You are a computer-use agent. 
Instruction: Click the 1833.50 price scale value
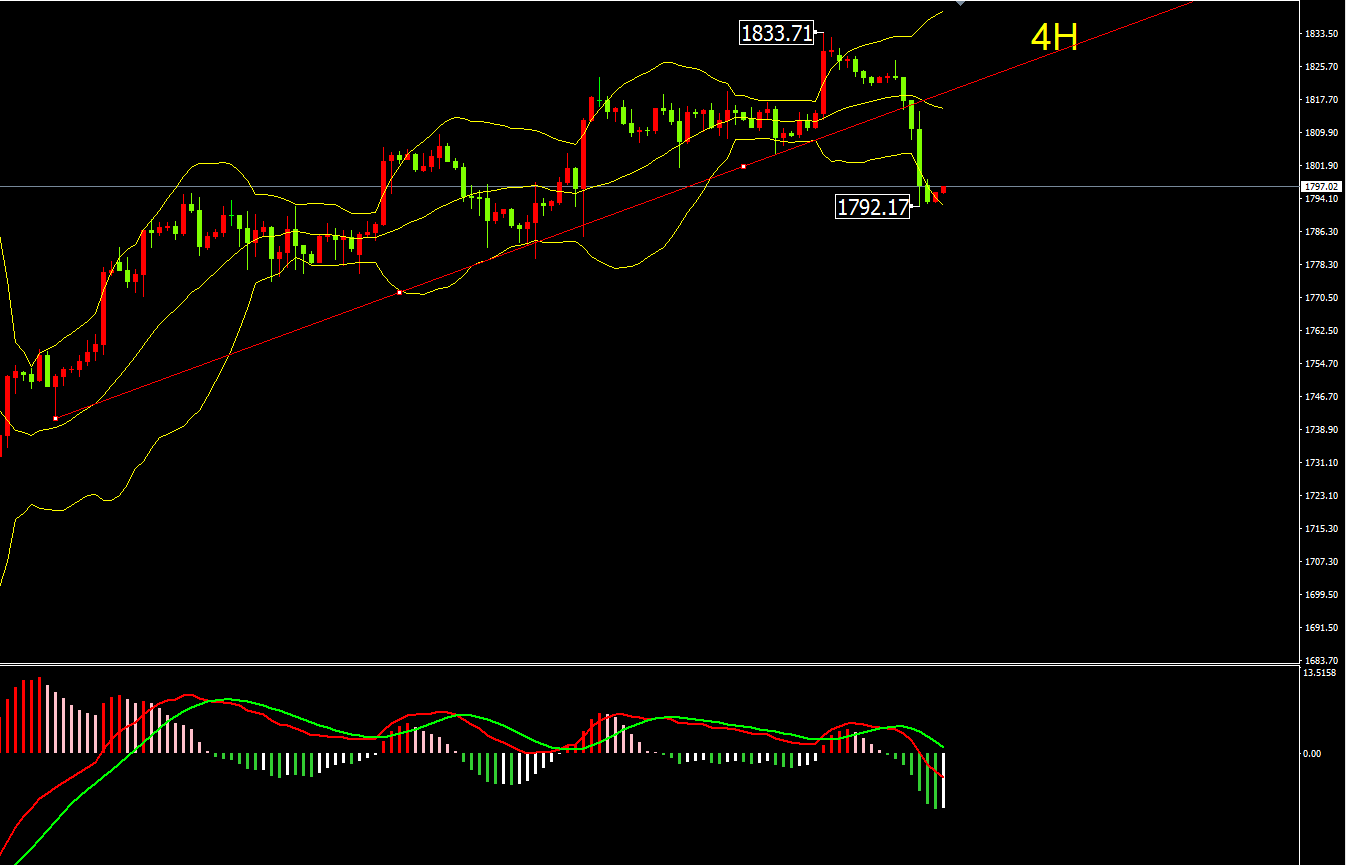click(1321, 34)
